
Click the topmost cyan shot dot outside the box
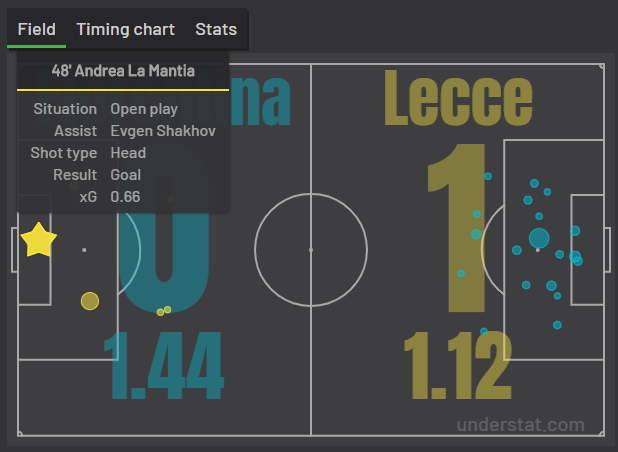coord(488,176)
